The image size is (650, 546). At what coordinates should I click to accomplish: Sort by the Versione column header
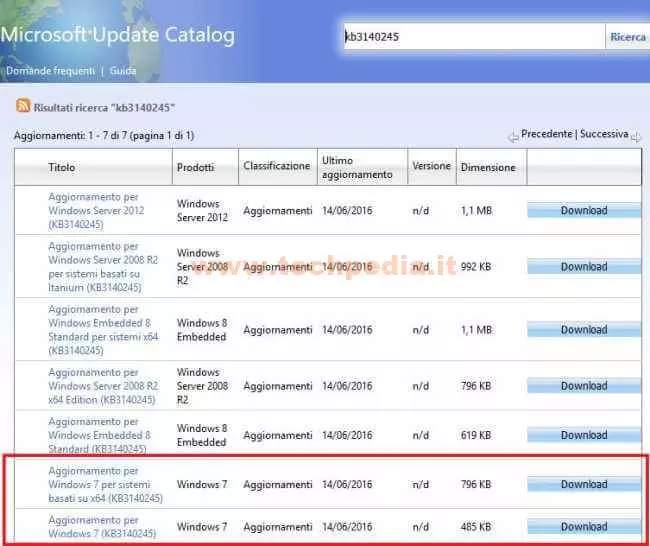click(x=431, y=166)
